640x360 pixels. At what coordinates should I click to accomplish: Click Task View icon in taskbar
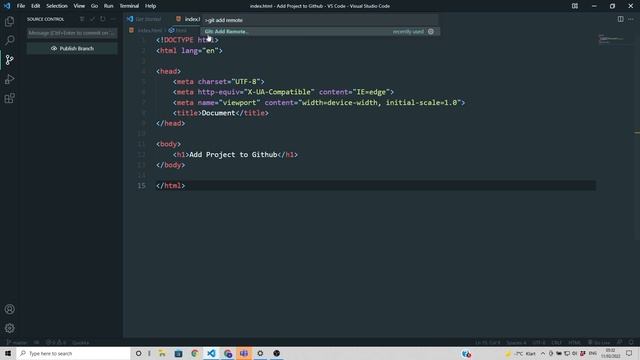point(149,353)
